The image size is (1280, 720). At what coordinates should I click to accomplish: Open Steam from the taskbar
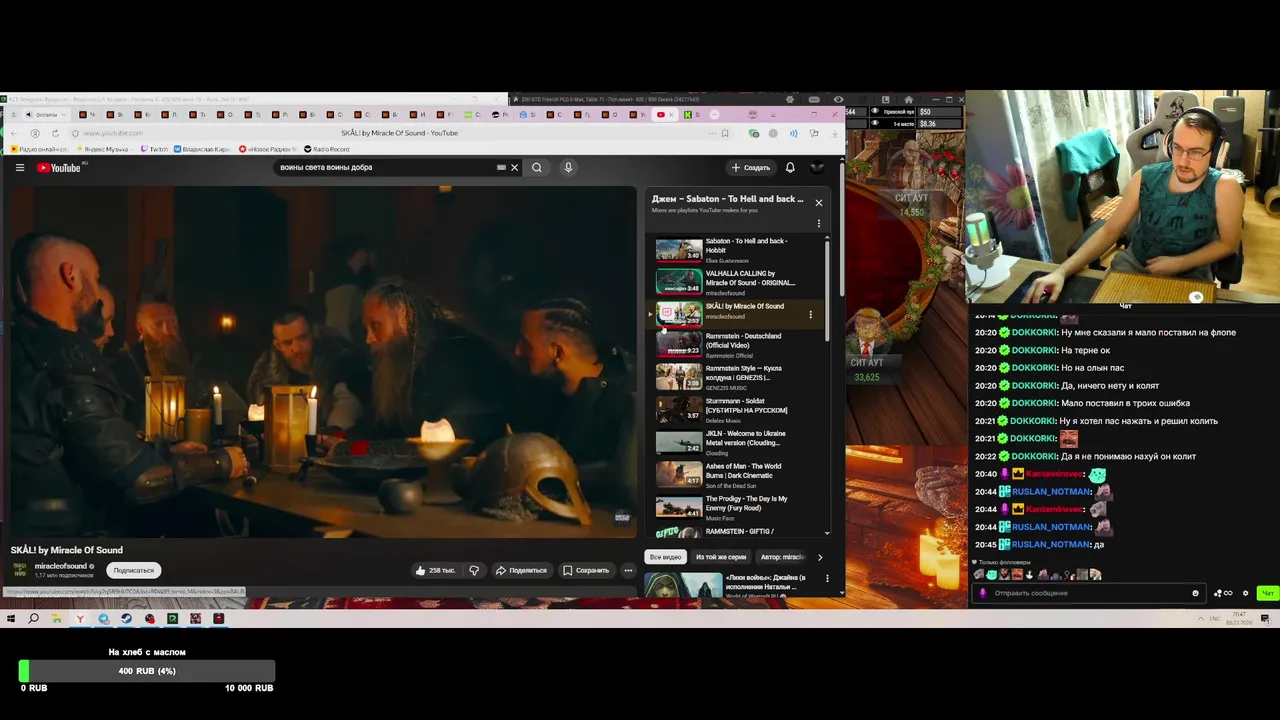127,619
